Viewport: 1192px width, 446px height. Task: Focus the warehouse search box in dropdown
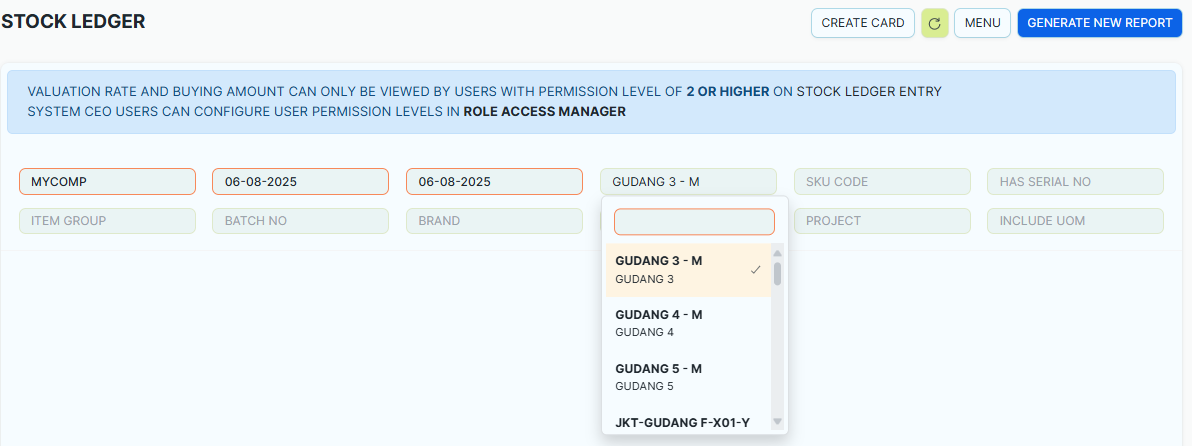(x=694, y=222)
